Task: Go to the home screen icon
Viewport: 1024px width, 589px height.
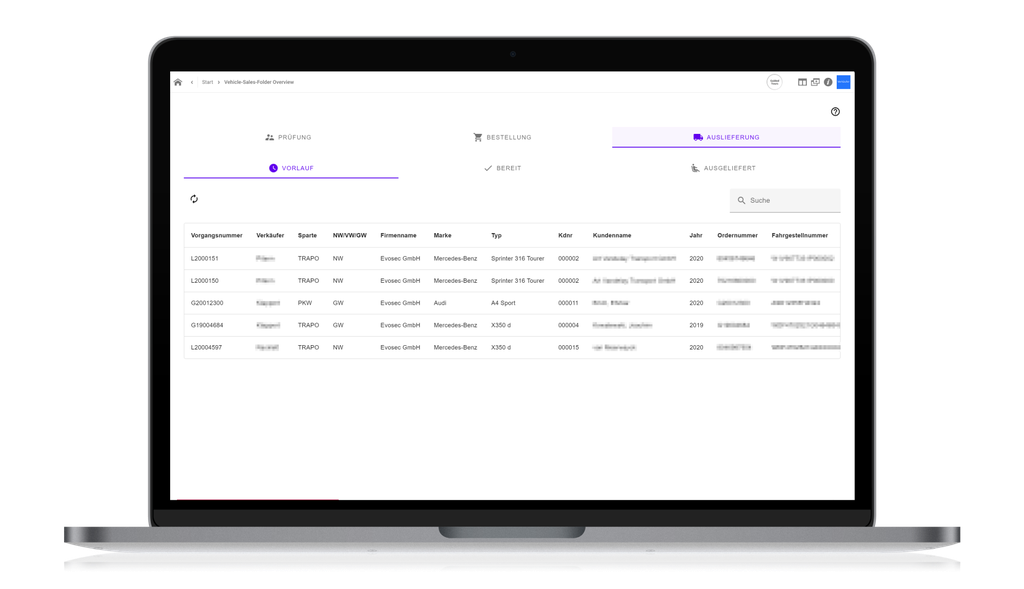Action: [178, 82]
